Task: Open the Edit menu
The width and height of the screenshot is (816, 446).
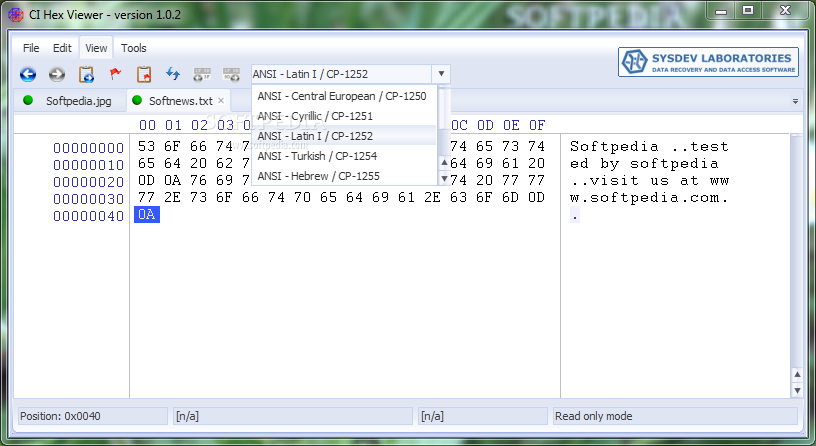Action: pyautogui.click(x=62, y=48)
